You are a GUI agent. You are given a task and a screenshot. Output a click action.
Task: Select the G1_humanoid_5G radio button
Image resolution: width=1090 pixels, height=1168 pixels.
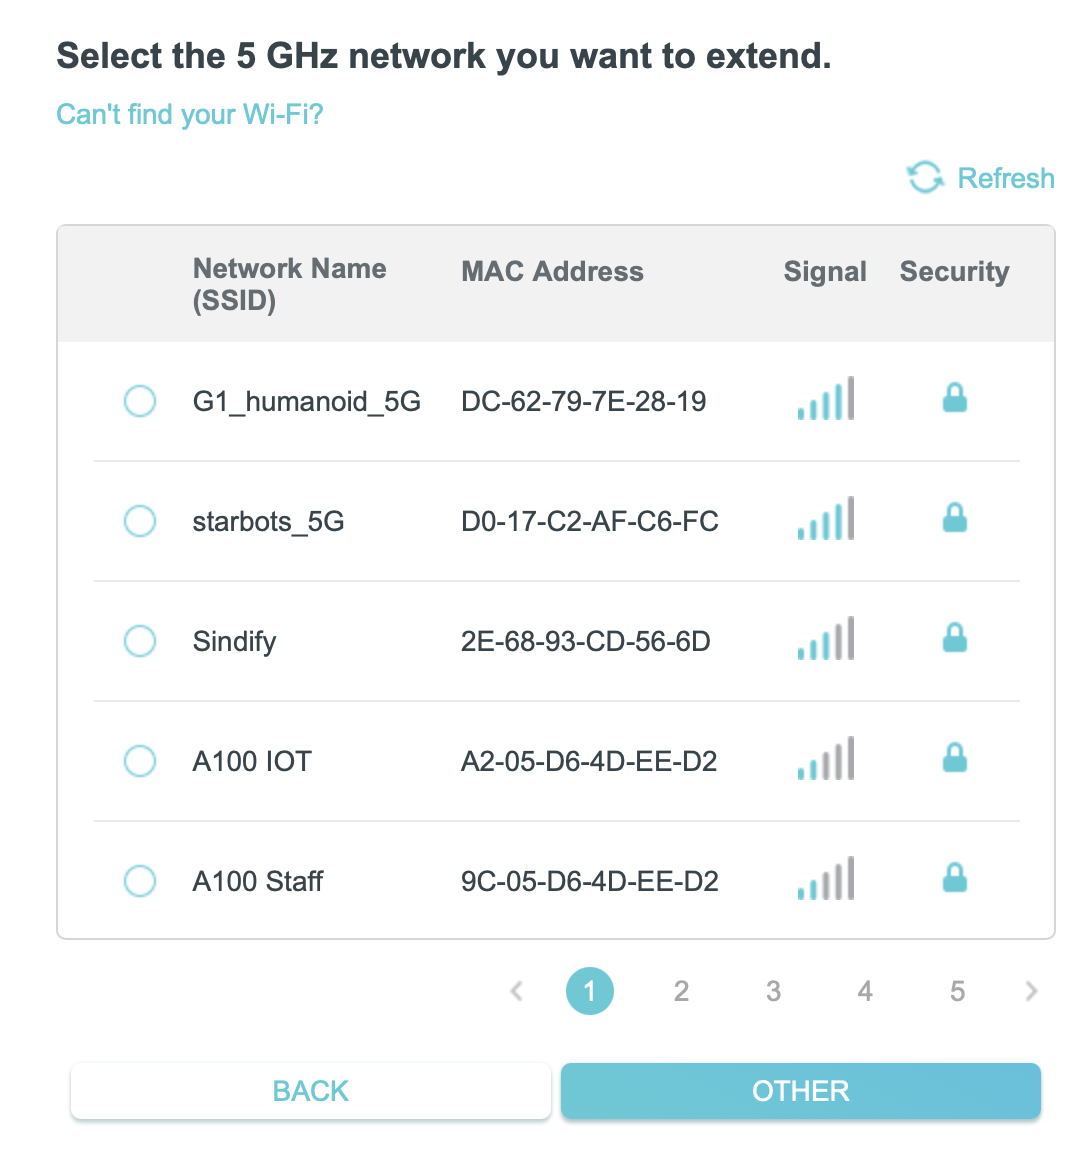(x=140, y=401)
